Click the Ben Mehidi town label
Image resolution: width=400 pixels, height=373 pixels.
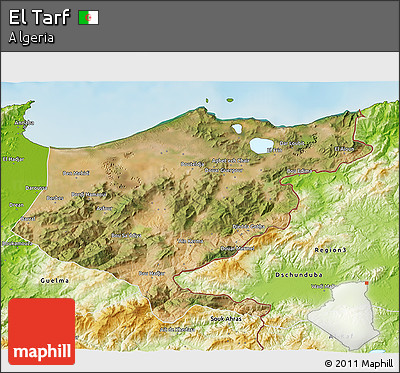click(x=76, y=173)
